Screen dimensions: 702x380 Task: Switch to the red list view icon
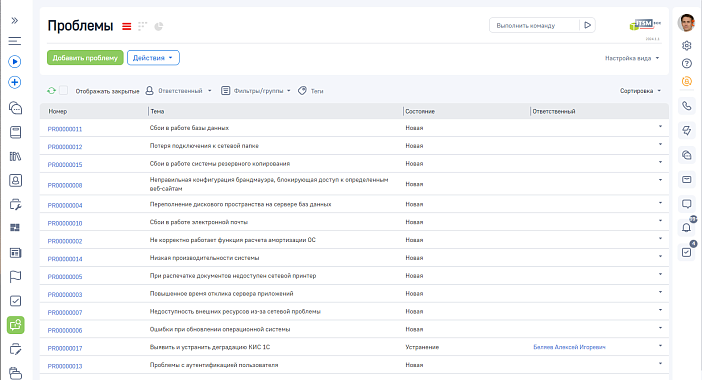[127, 26]
